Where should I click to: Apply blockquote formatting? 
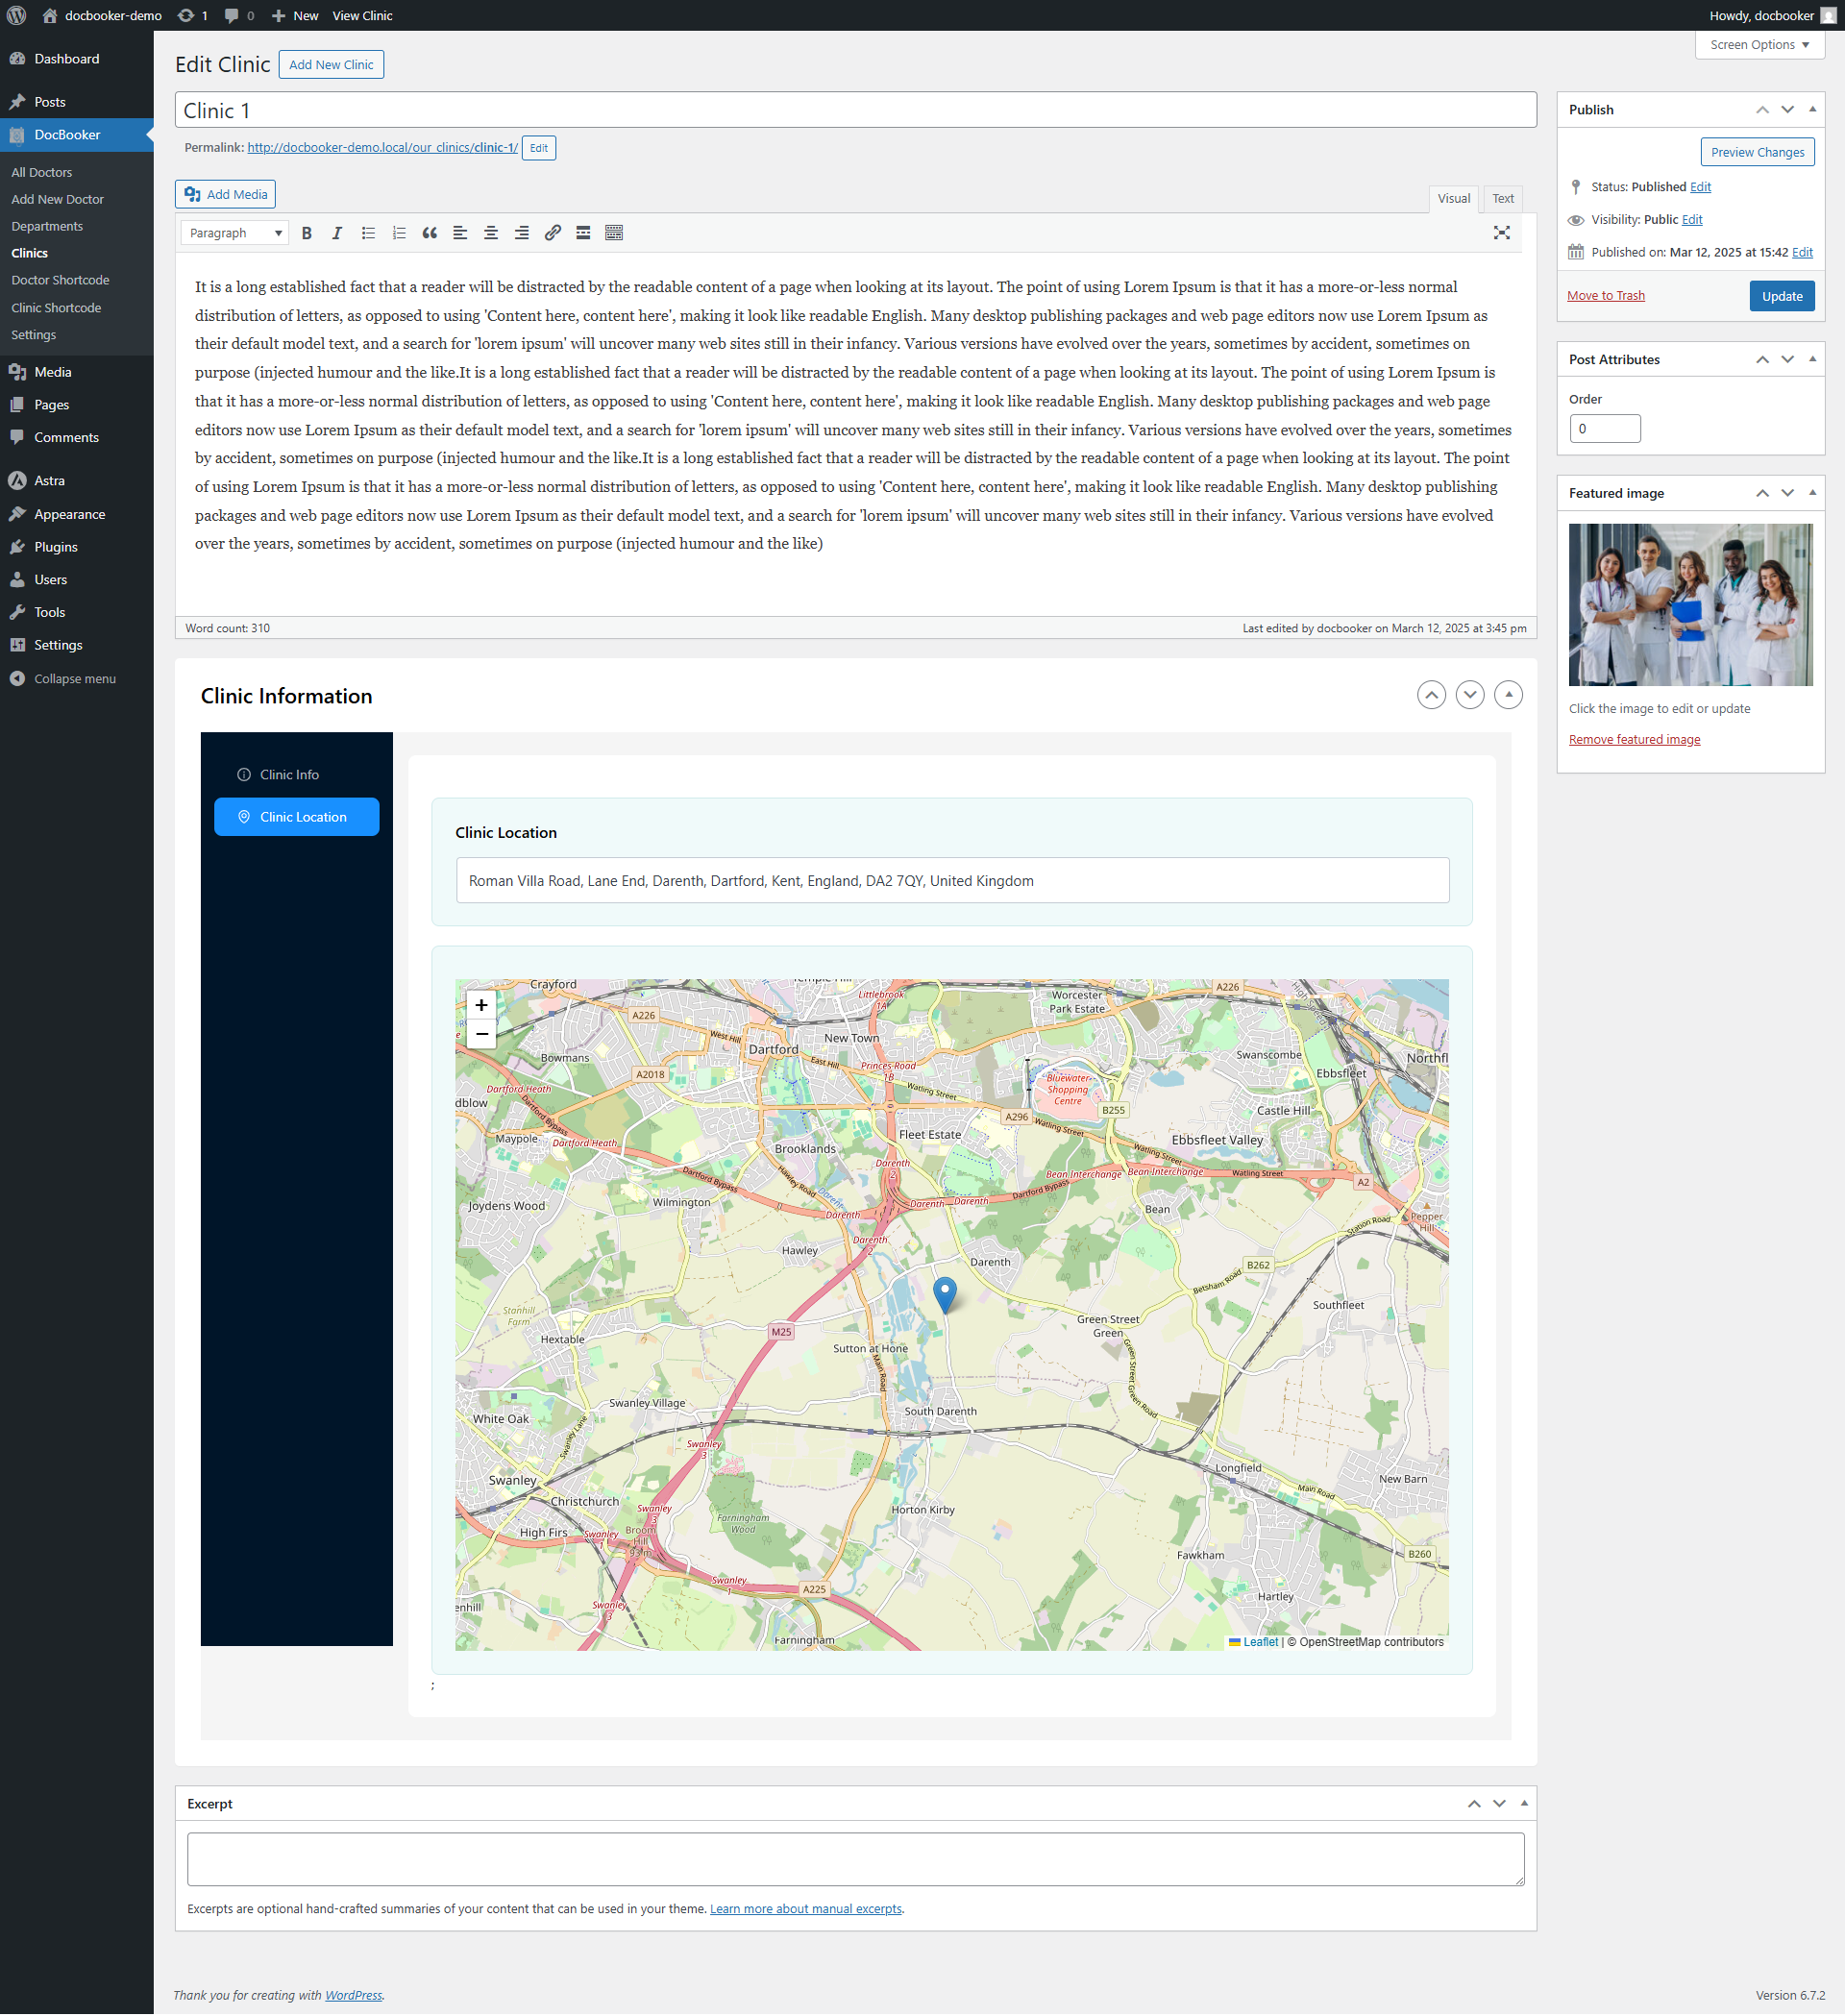point(430,233)
